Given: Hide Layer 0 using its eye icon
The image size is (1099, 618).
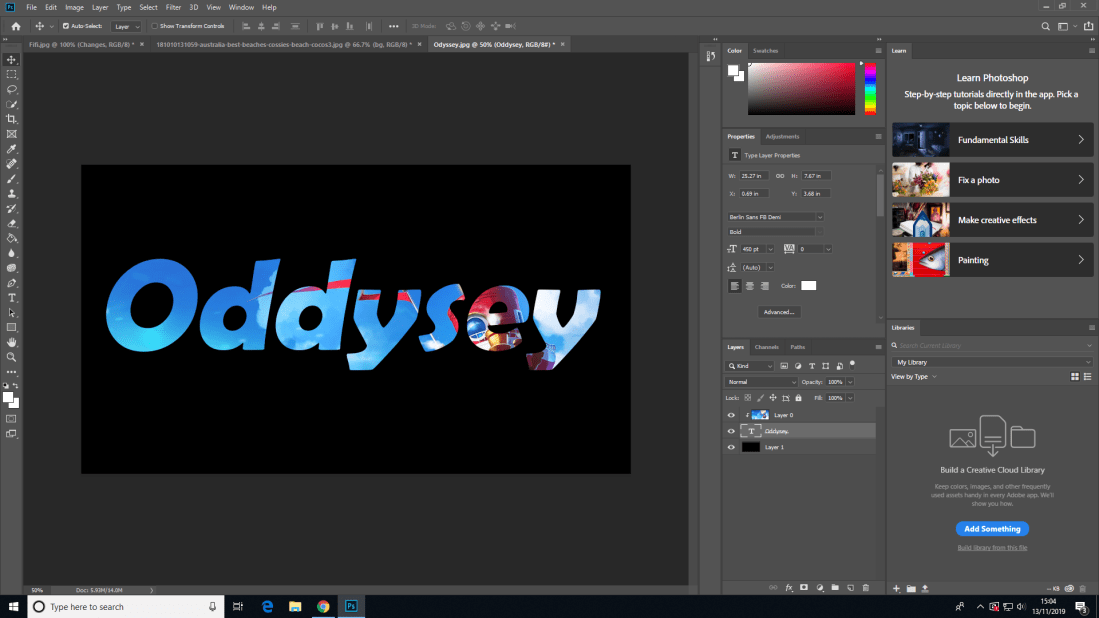Looking at the screenshot, I should (731, 415).
